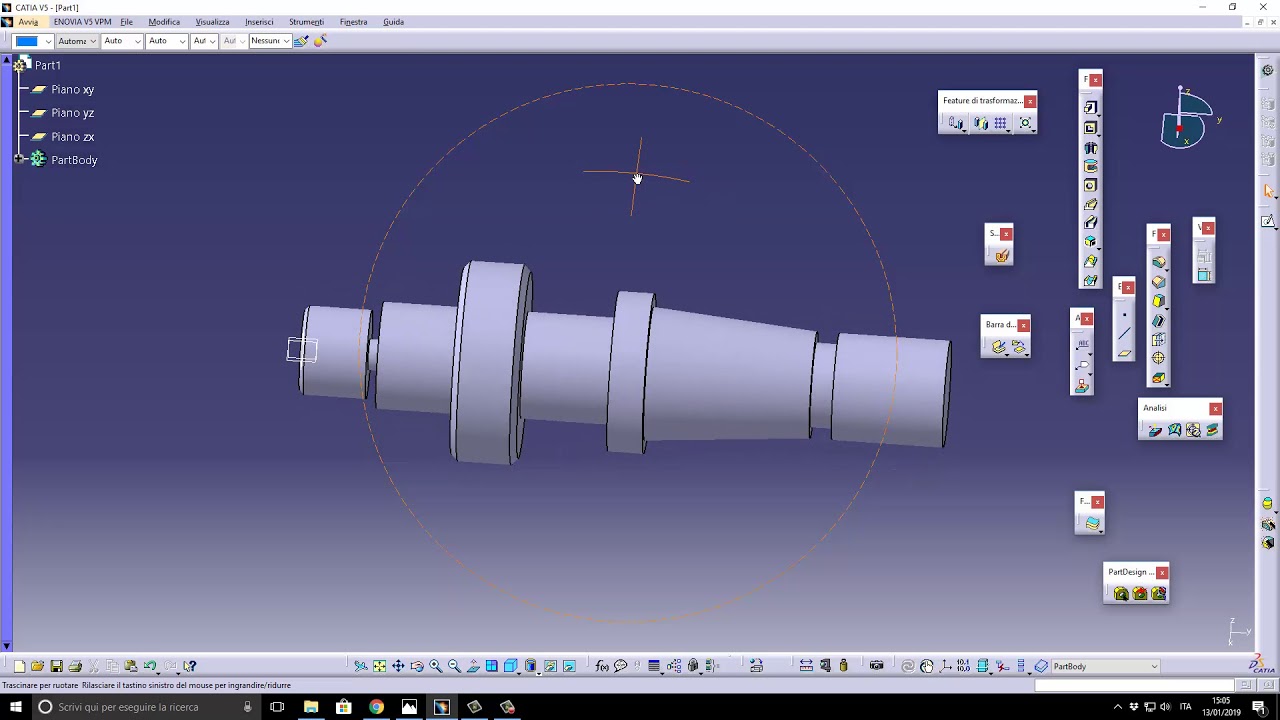Screen dimensions: 1280x720
Task: Select the Hole tool icon
Action: pyautogui.click(x=1091, y=185)
